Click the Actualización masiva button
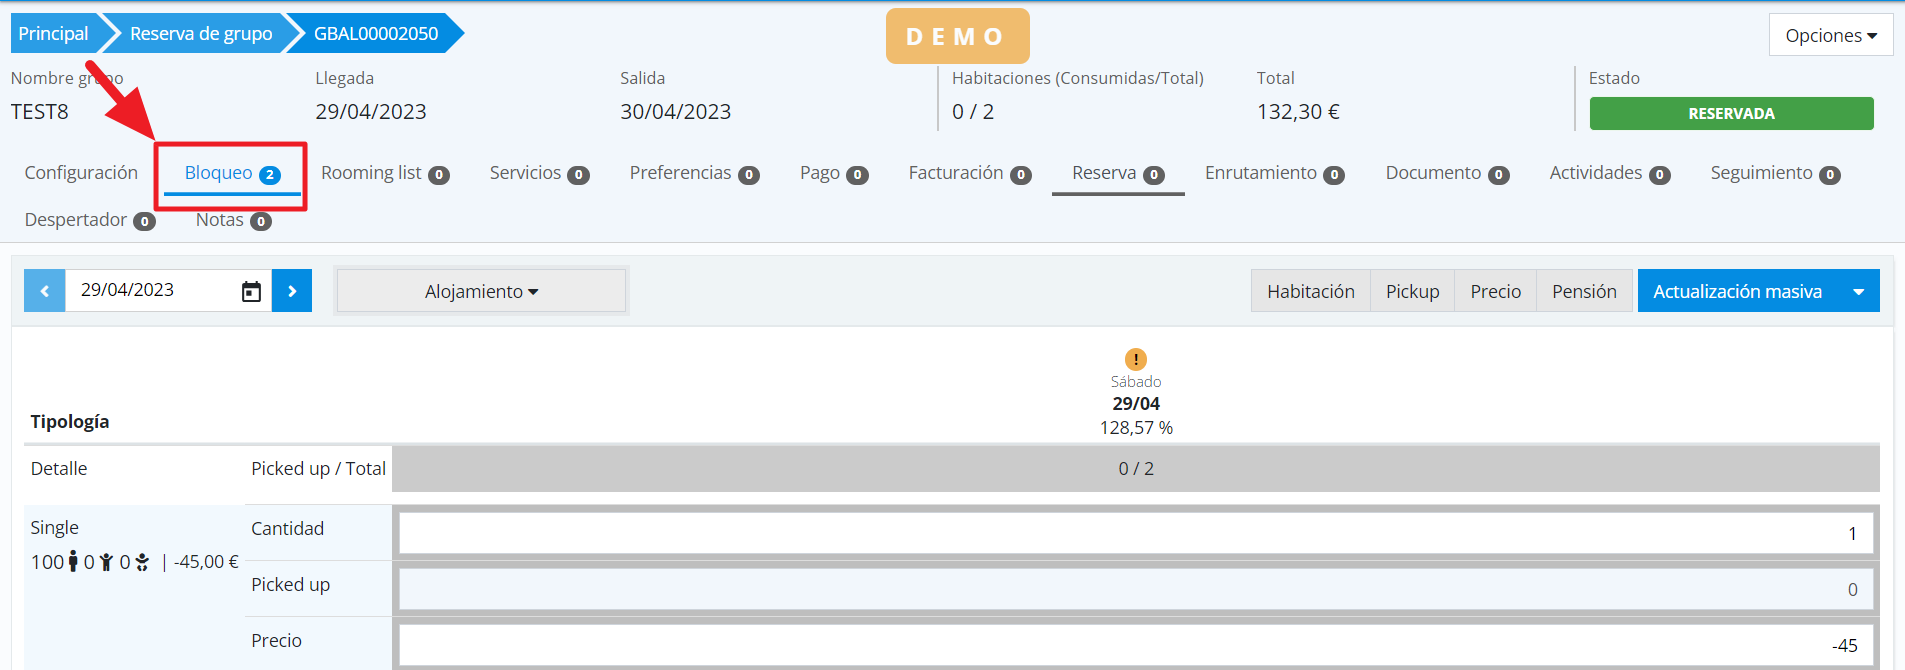The width and height of the screenshot is (1905, 670). [x=1737, y=291]
